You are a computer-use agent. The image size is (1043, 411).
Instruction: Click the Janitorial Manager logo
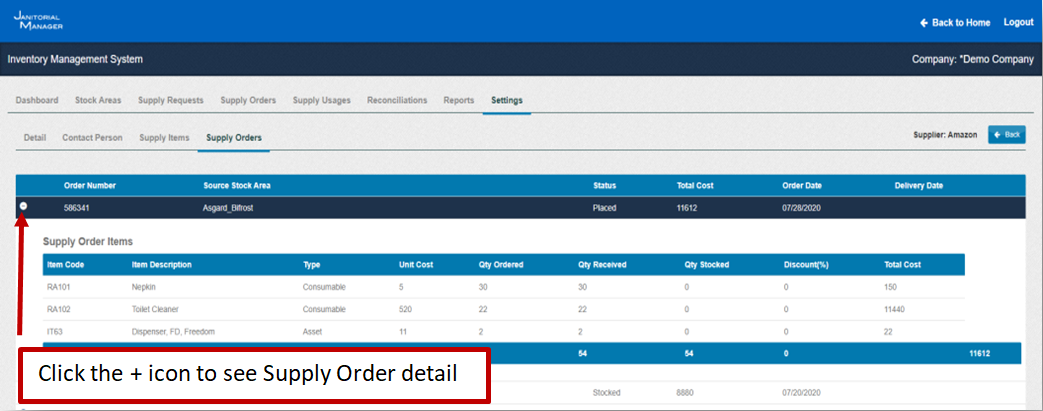pyautogui.click(x=38, y=20)
